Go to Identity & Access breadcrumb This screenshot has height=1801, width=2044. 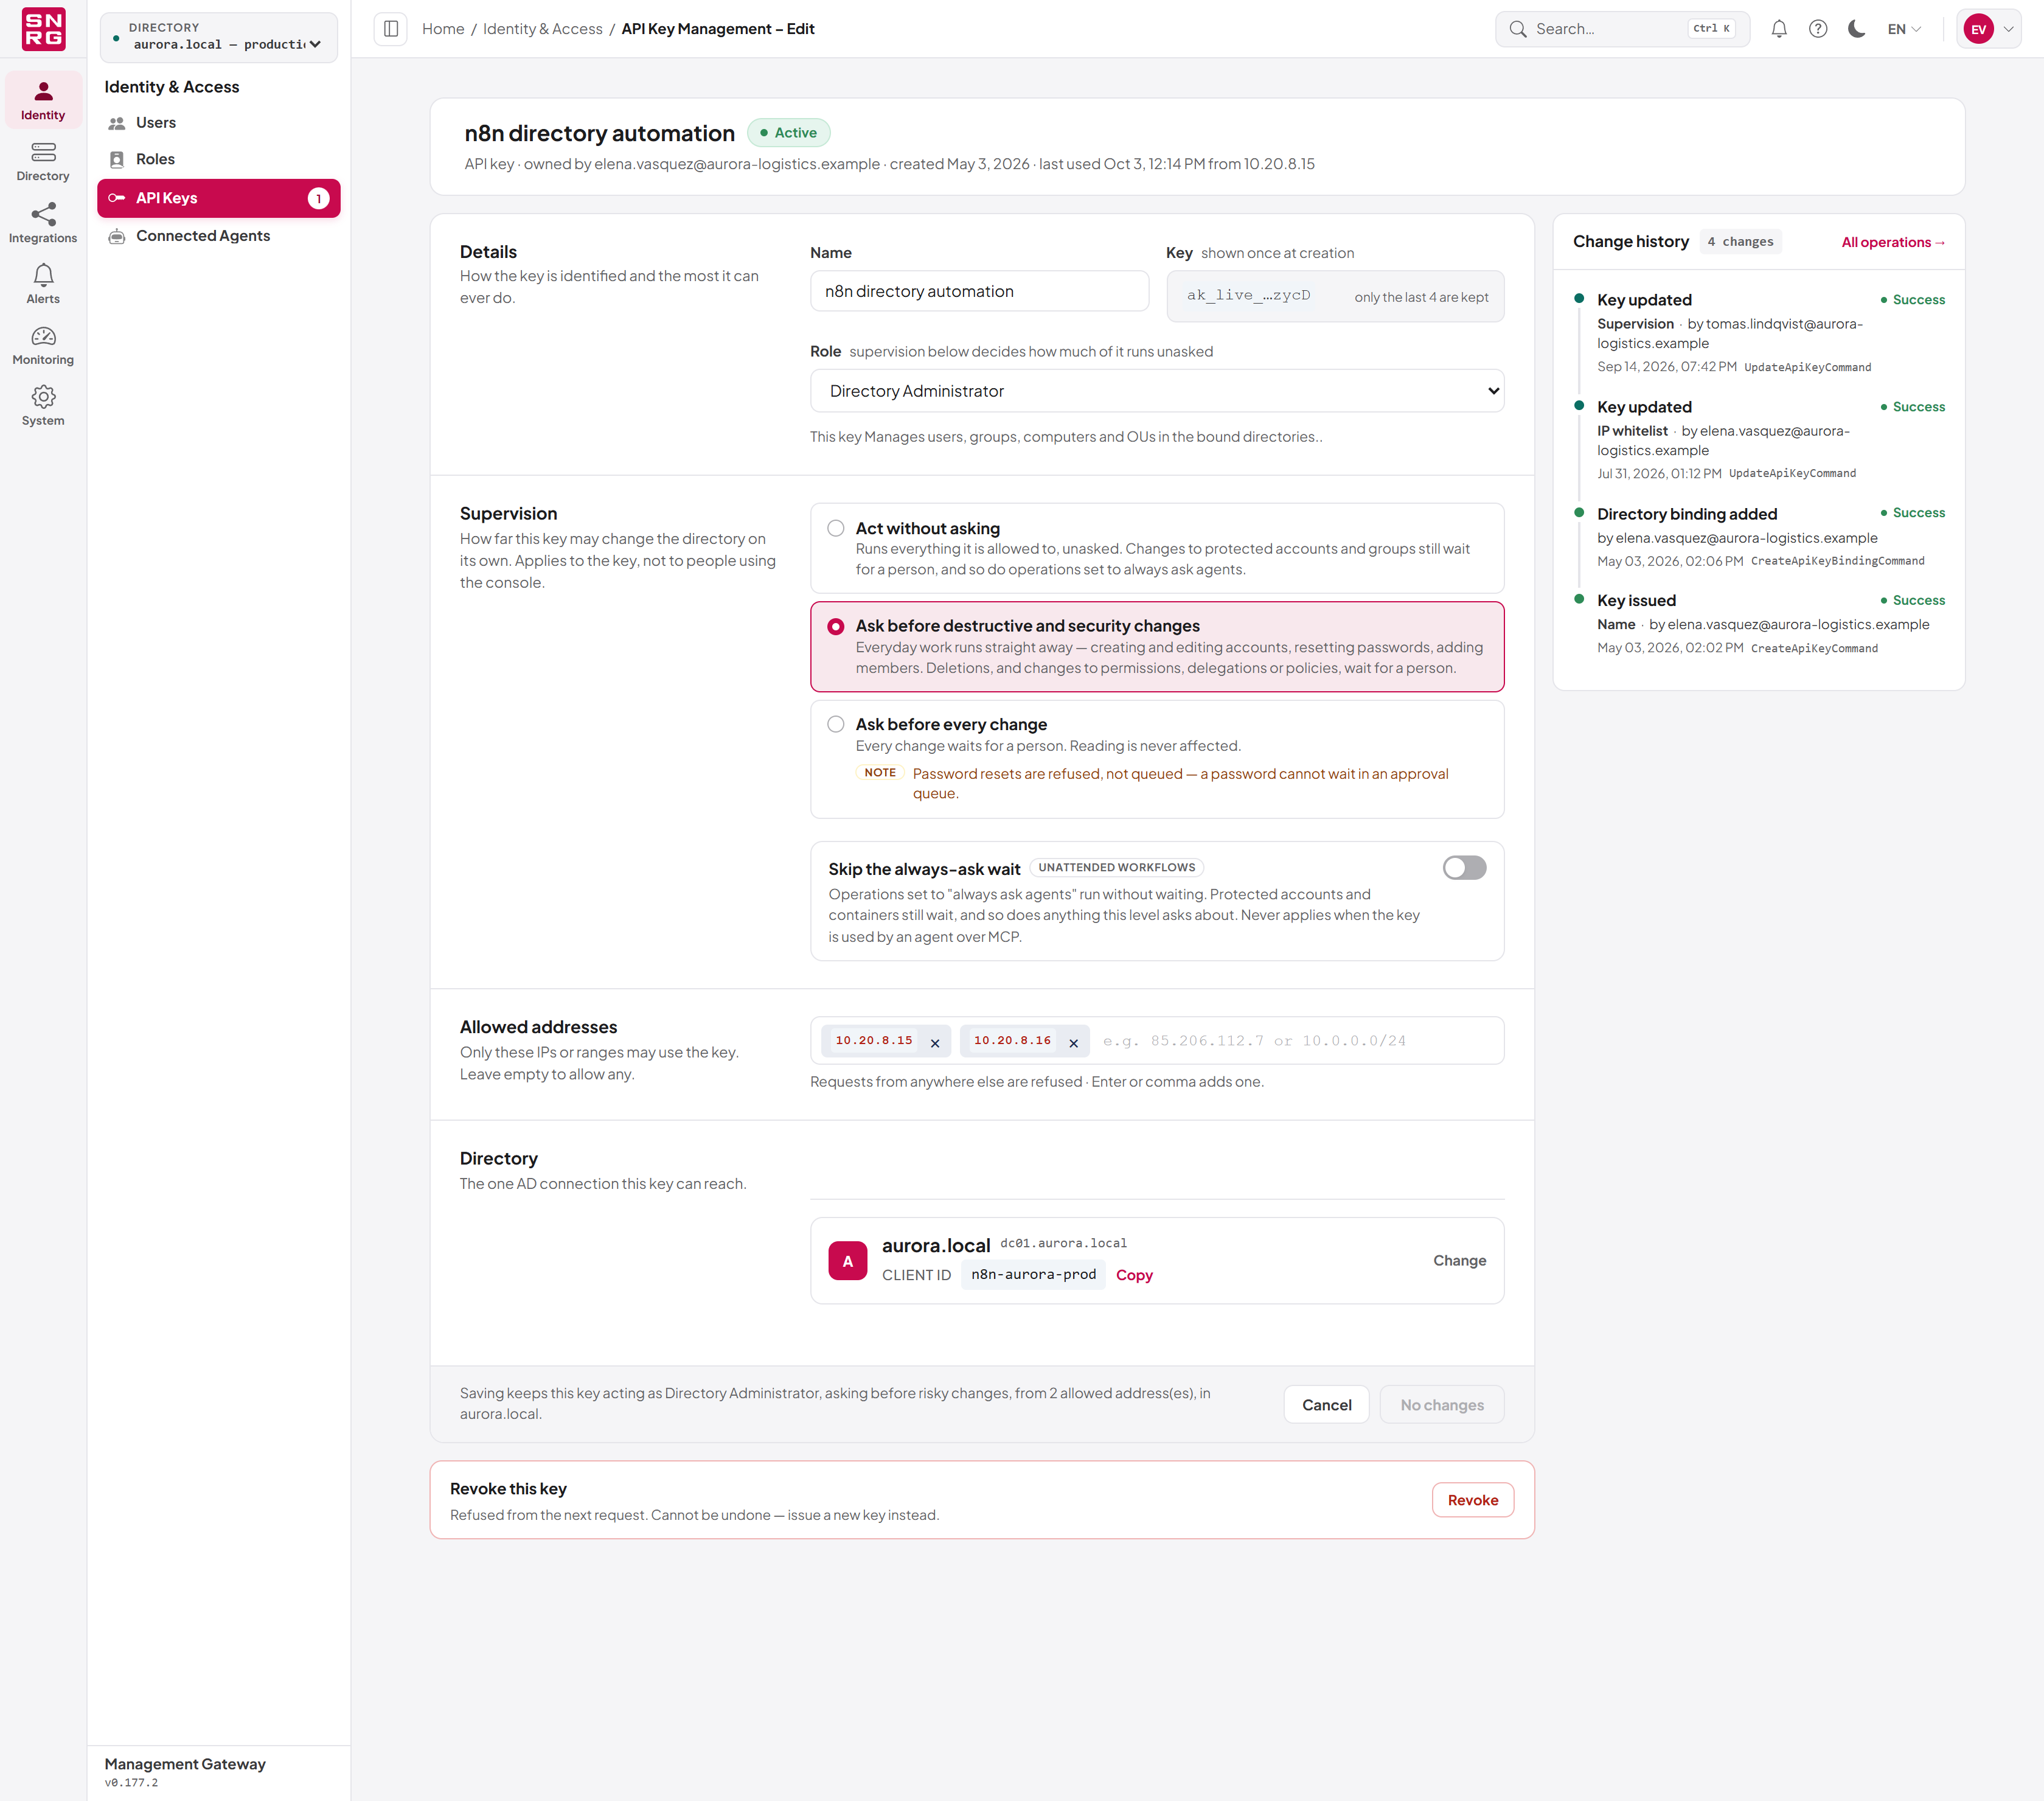(543, 29)
